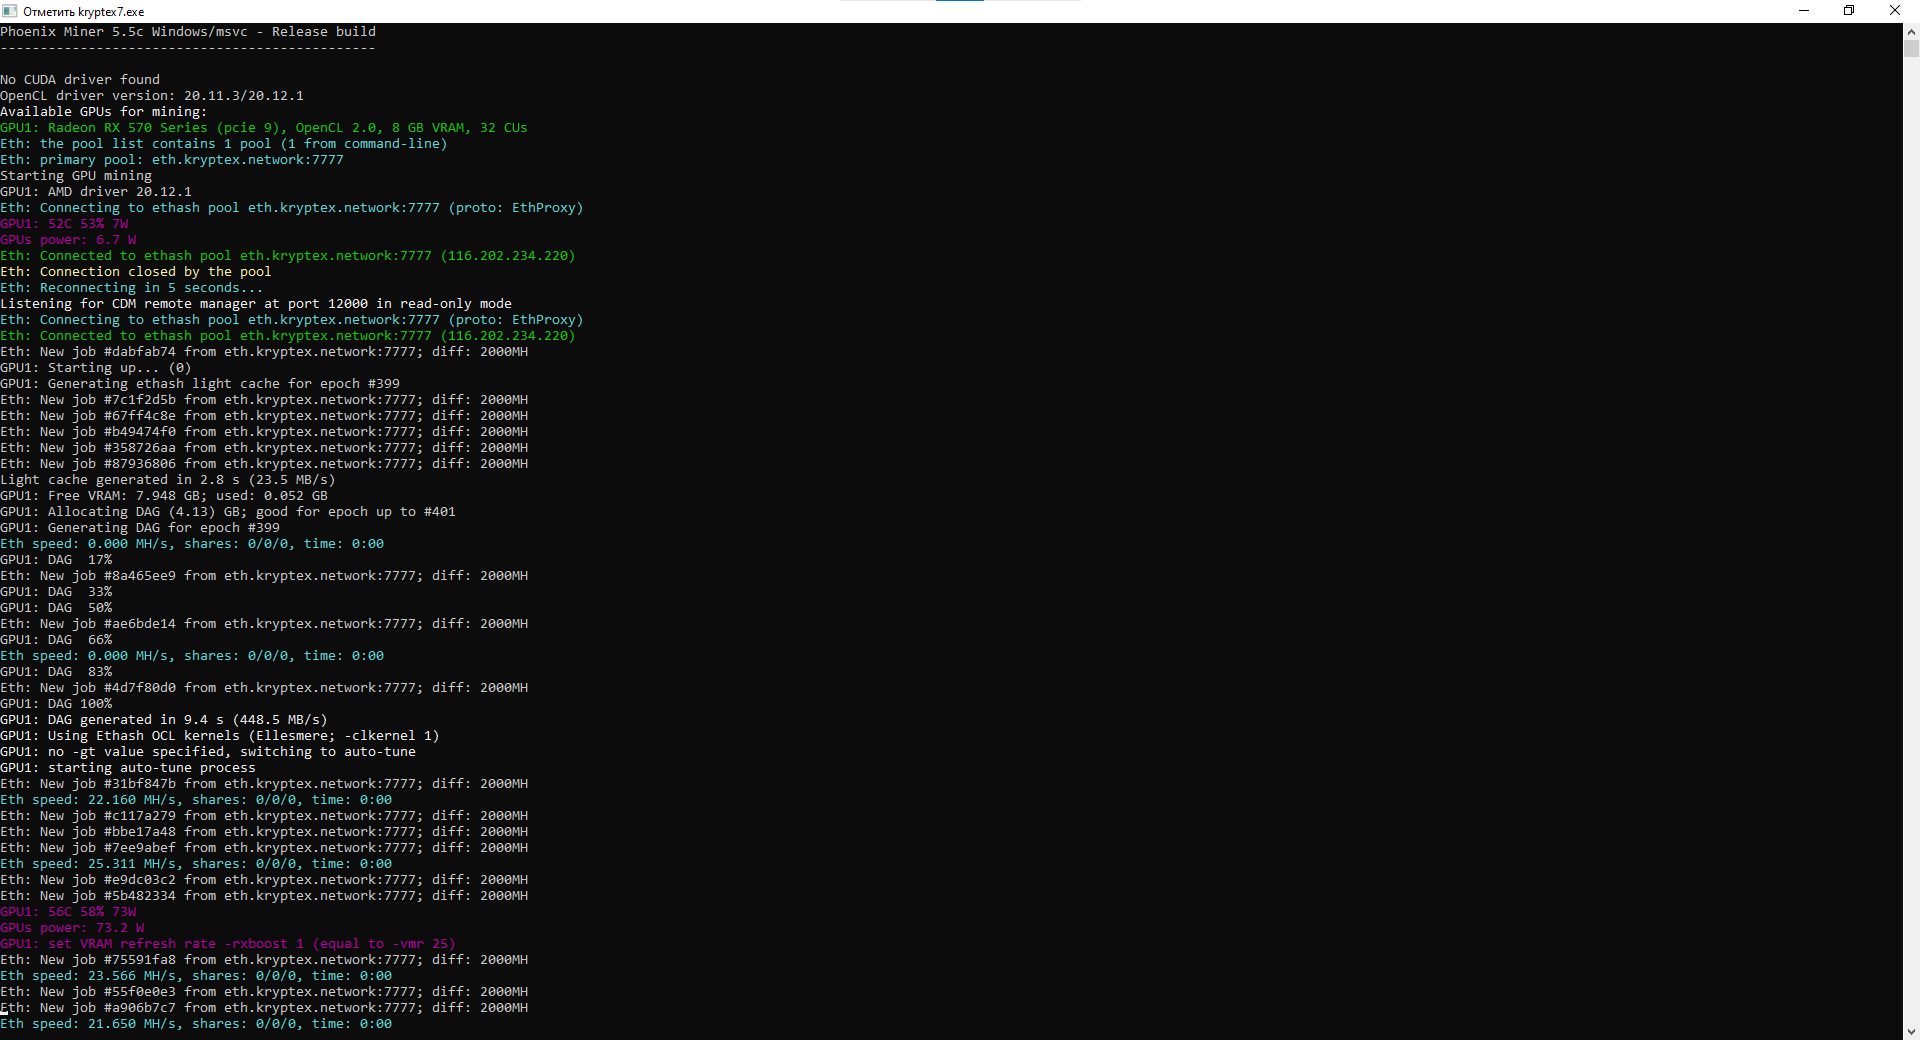Click the 'Available GPUs for mining:' line
1920x1040 pixels.
(x=104, y=112)
